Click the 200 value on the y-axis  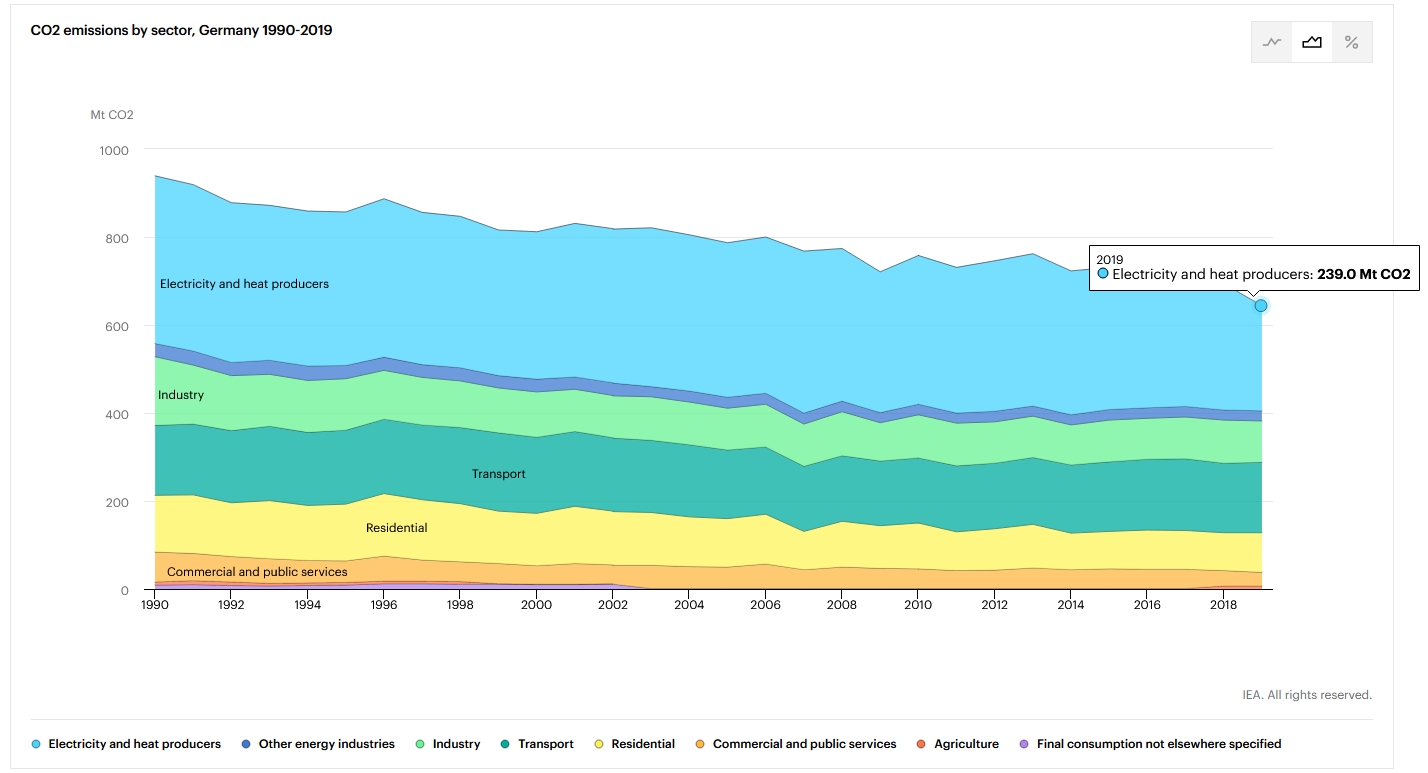coord(119,502)
